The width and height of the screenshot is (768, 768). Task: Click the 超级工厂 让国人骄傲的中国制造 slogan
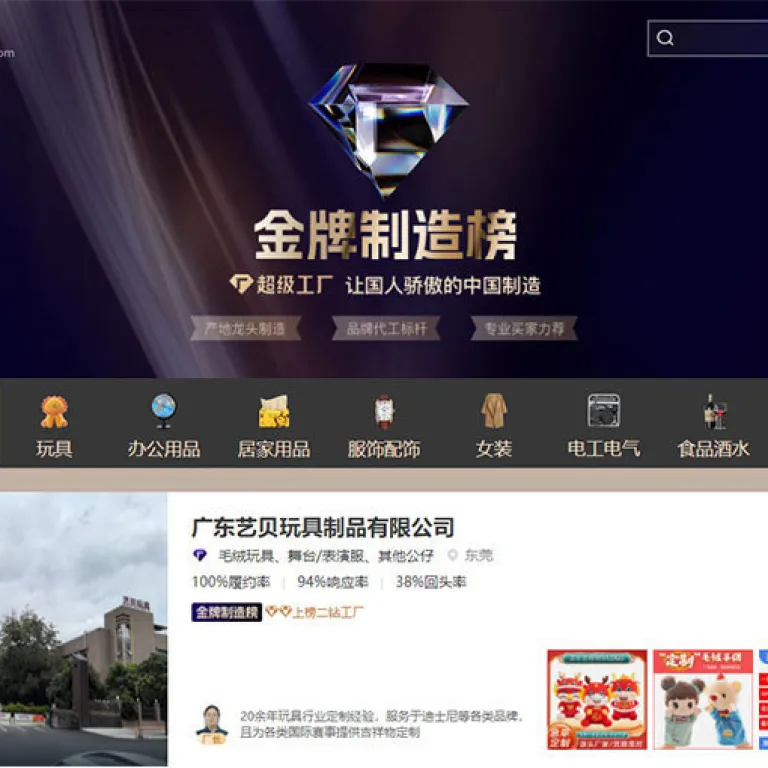[x=385, y=285]
